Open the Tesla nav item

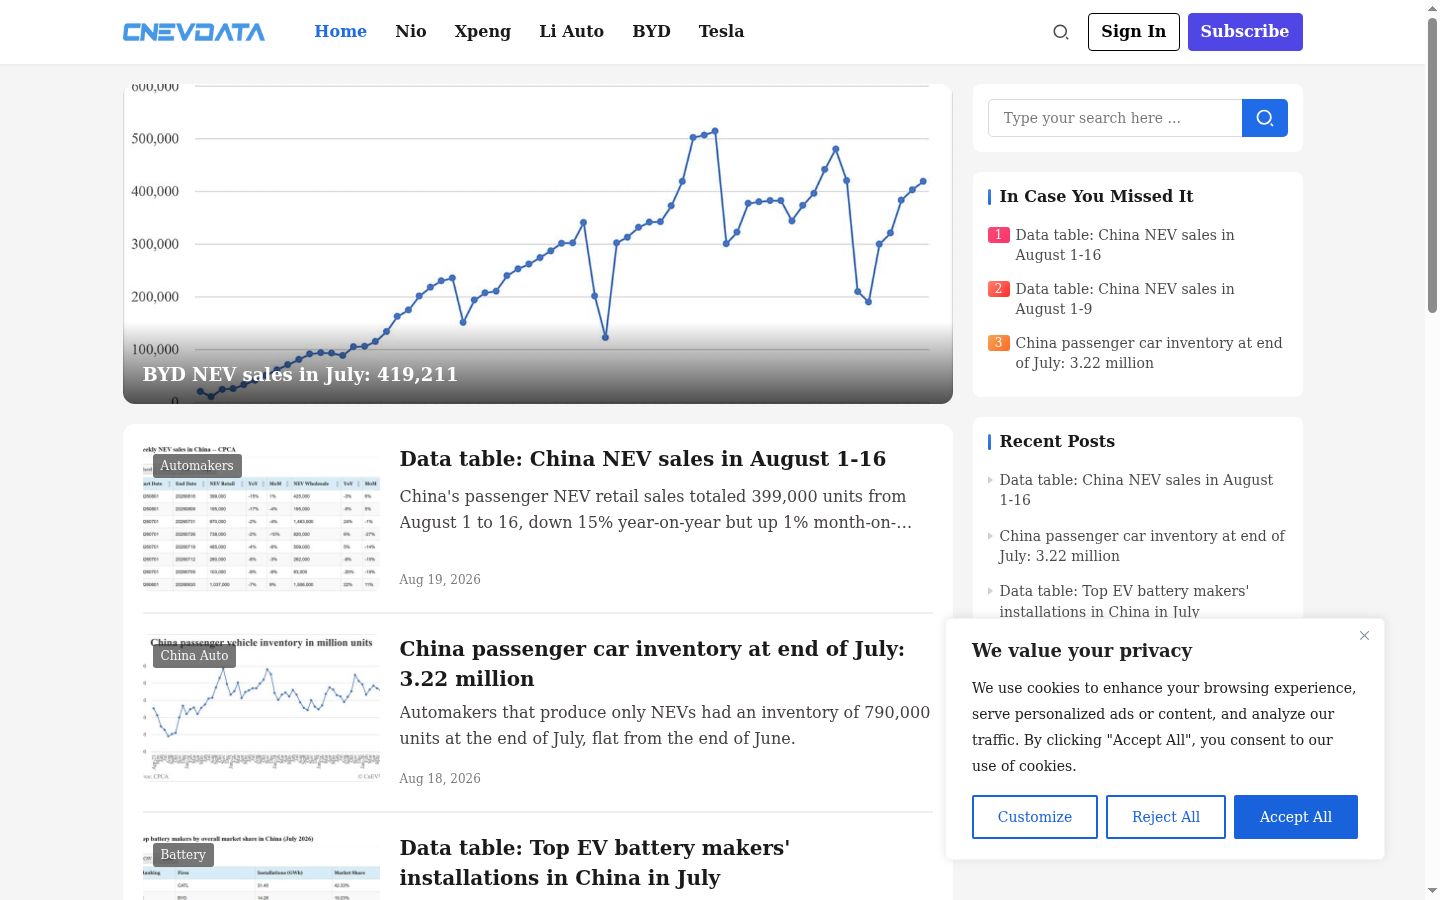(x=722, y=32)
